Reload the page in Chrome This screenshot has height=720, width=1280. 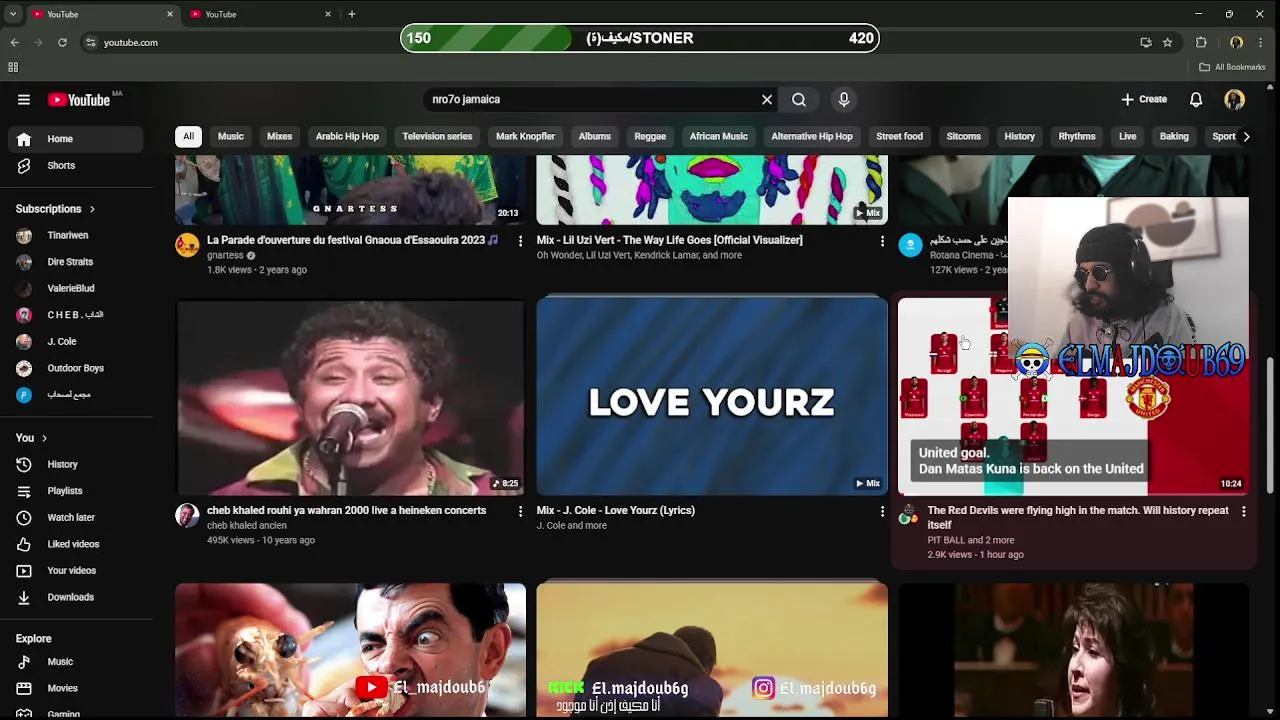click(62, 42)
